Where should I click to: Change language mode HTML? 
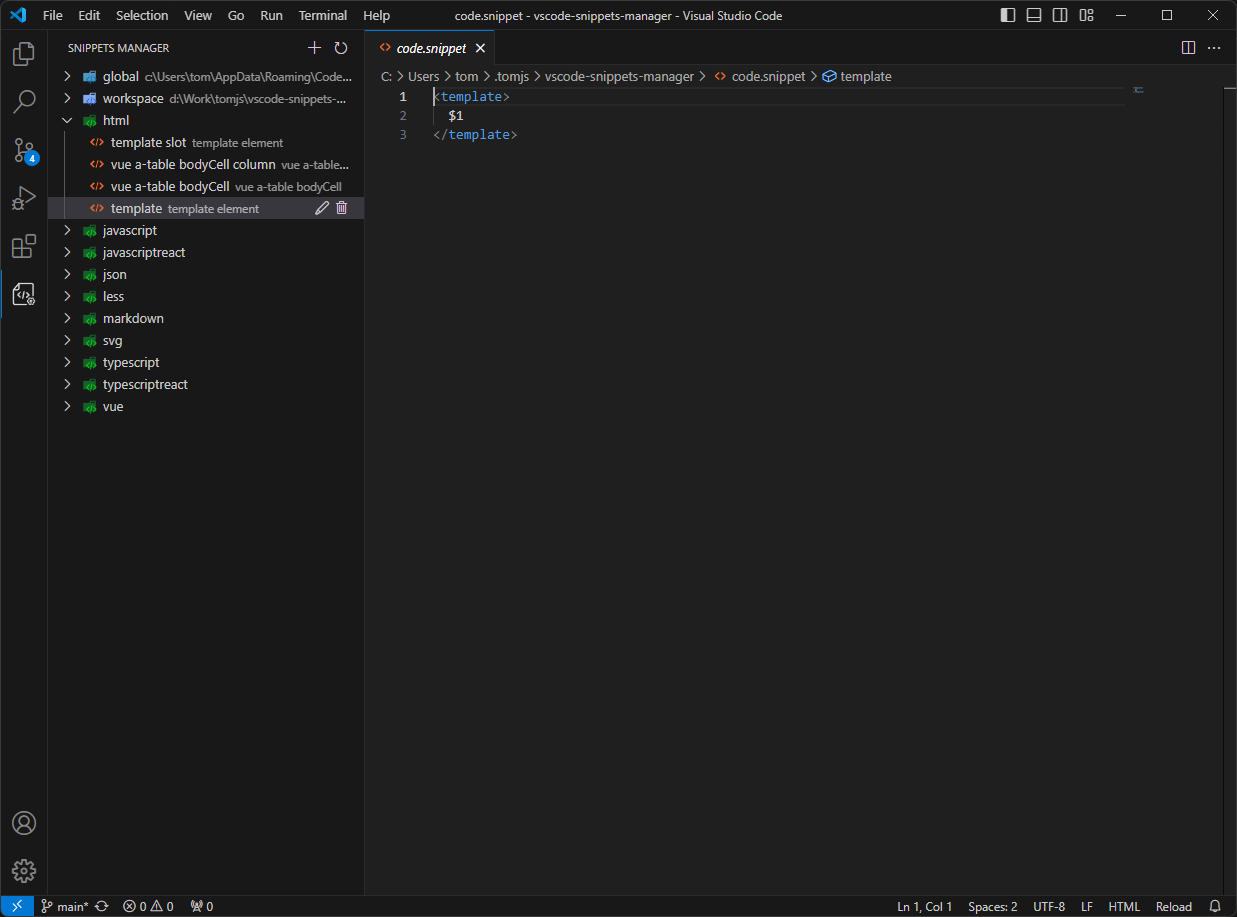click(1124, 906)
